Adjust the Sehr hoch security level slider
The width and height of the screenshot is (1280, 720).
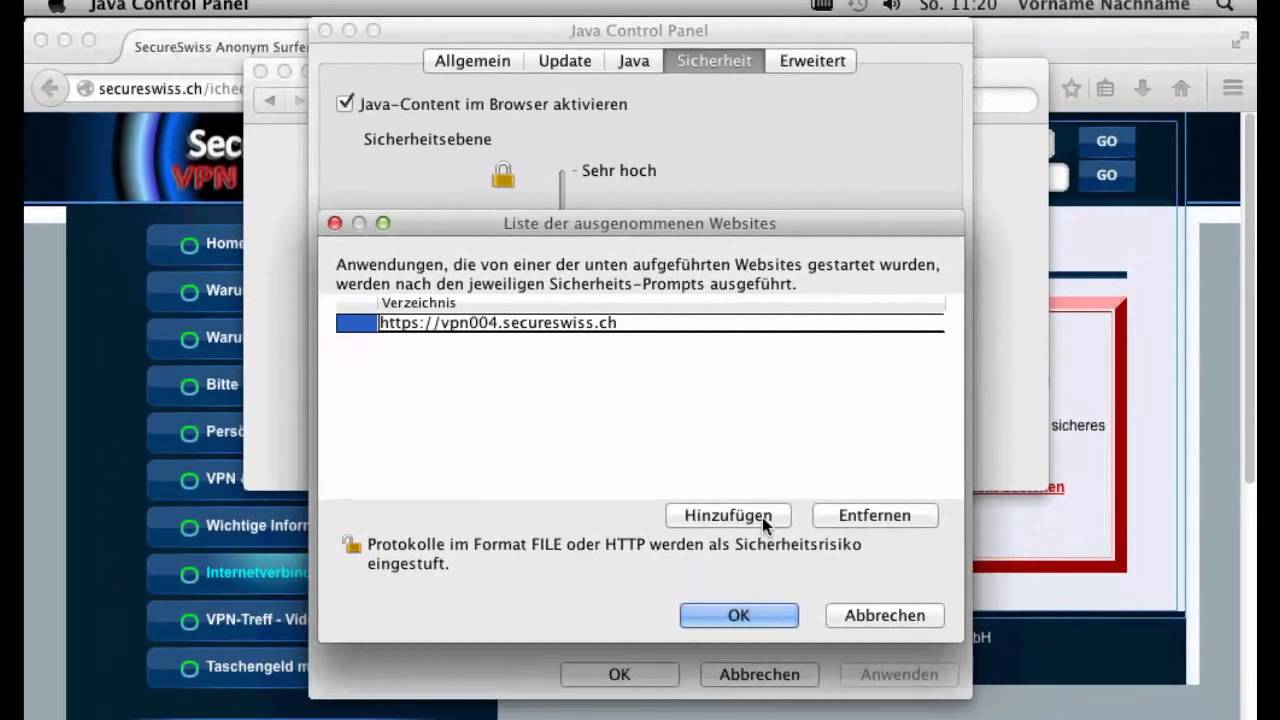[562, 187]
